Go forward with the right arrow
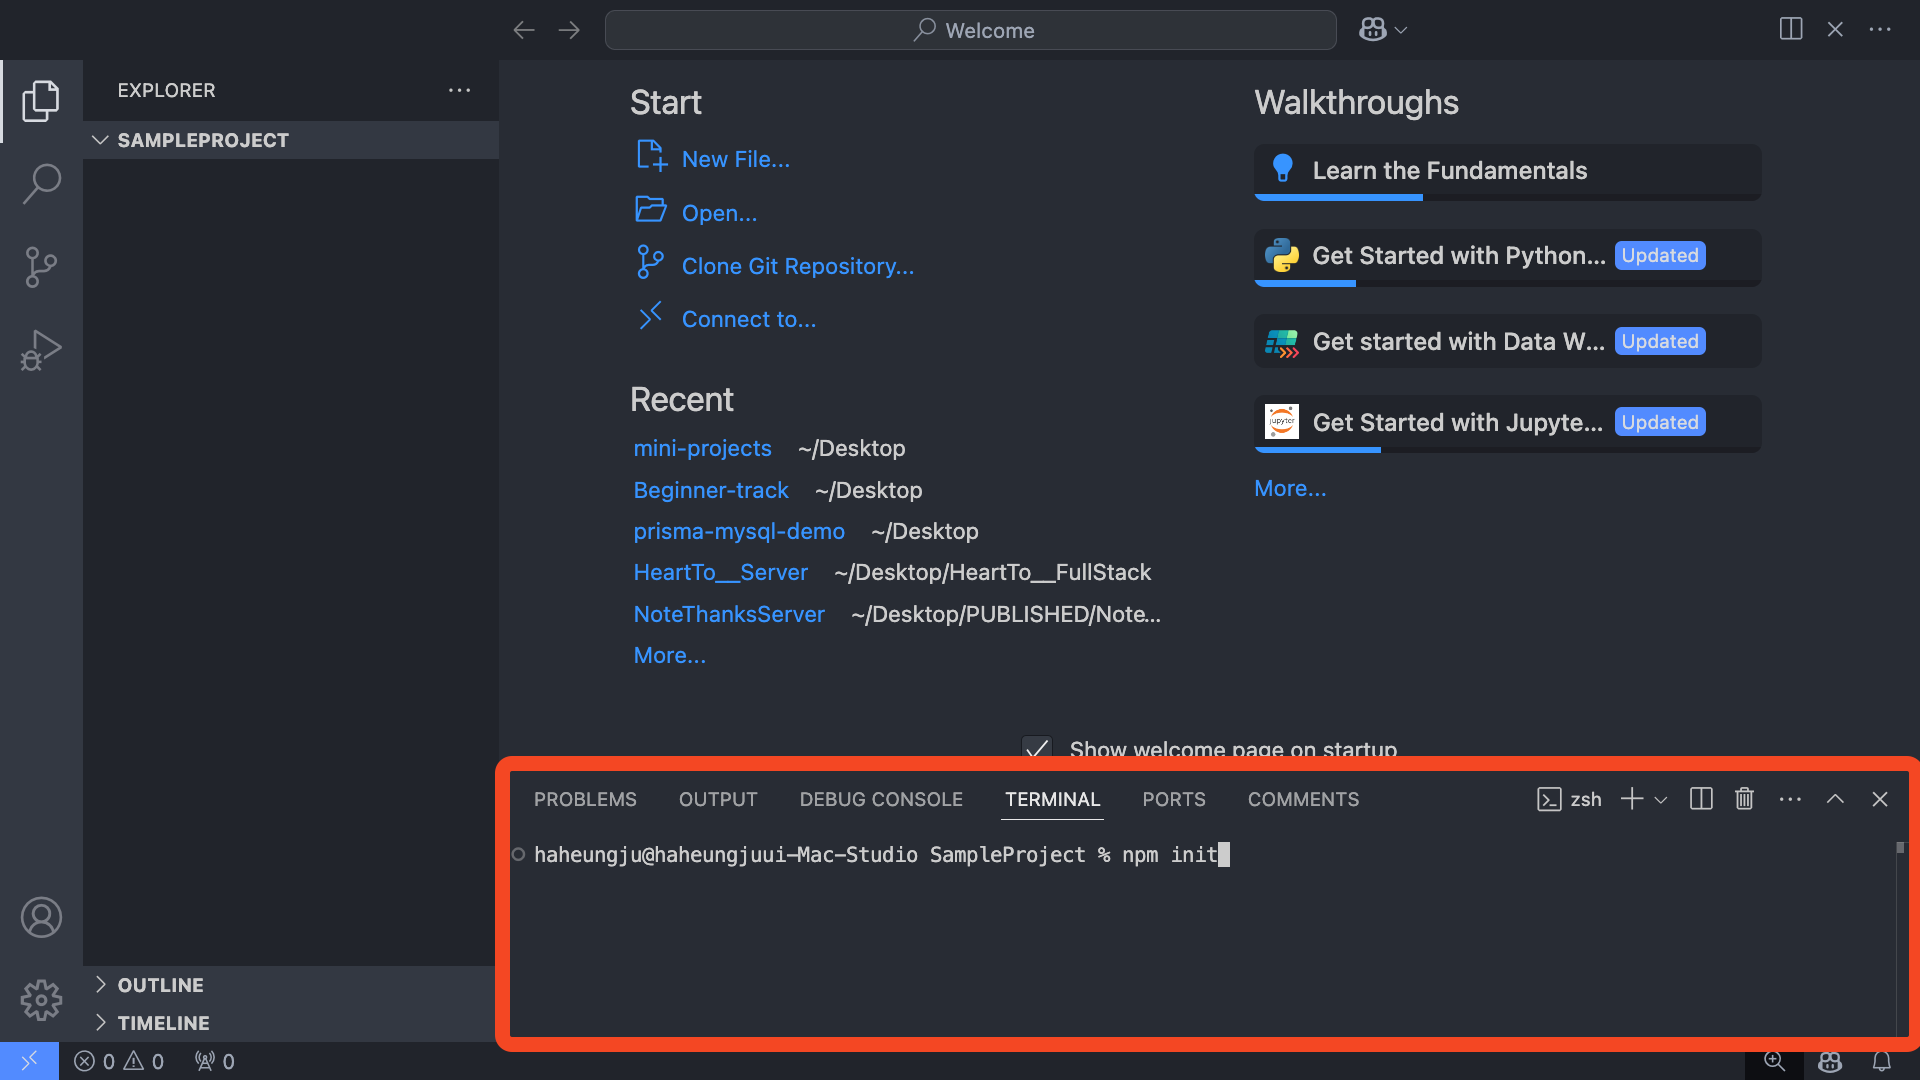 tap(569, 30)
